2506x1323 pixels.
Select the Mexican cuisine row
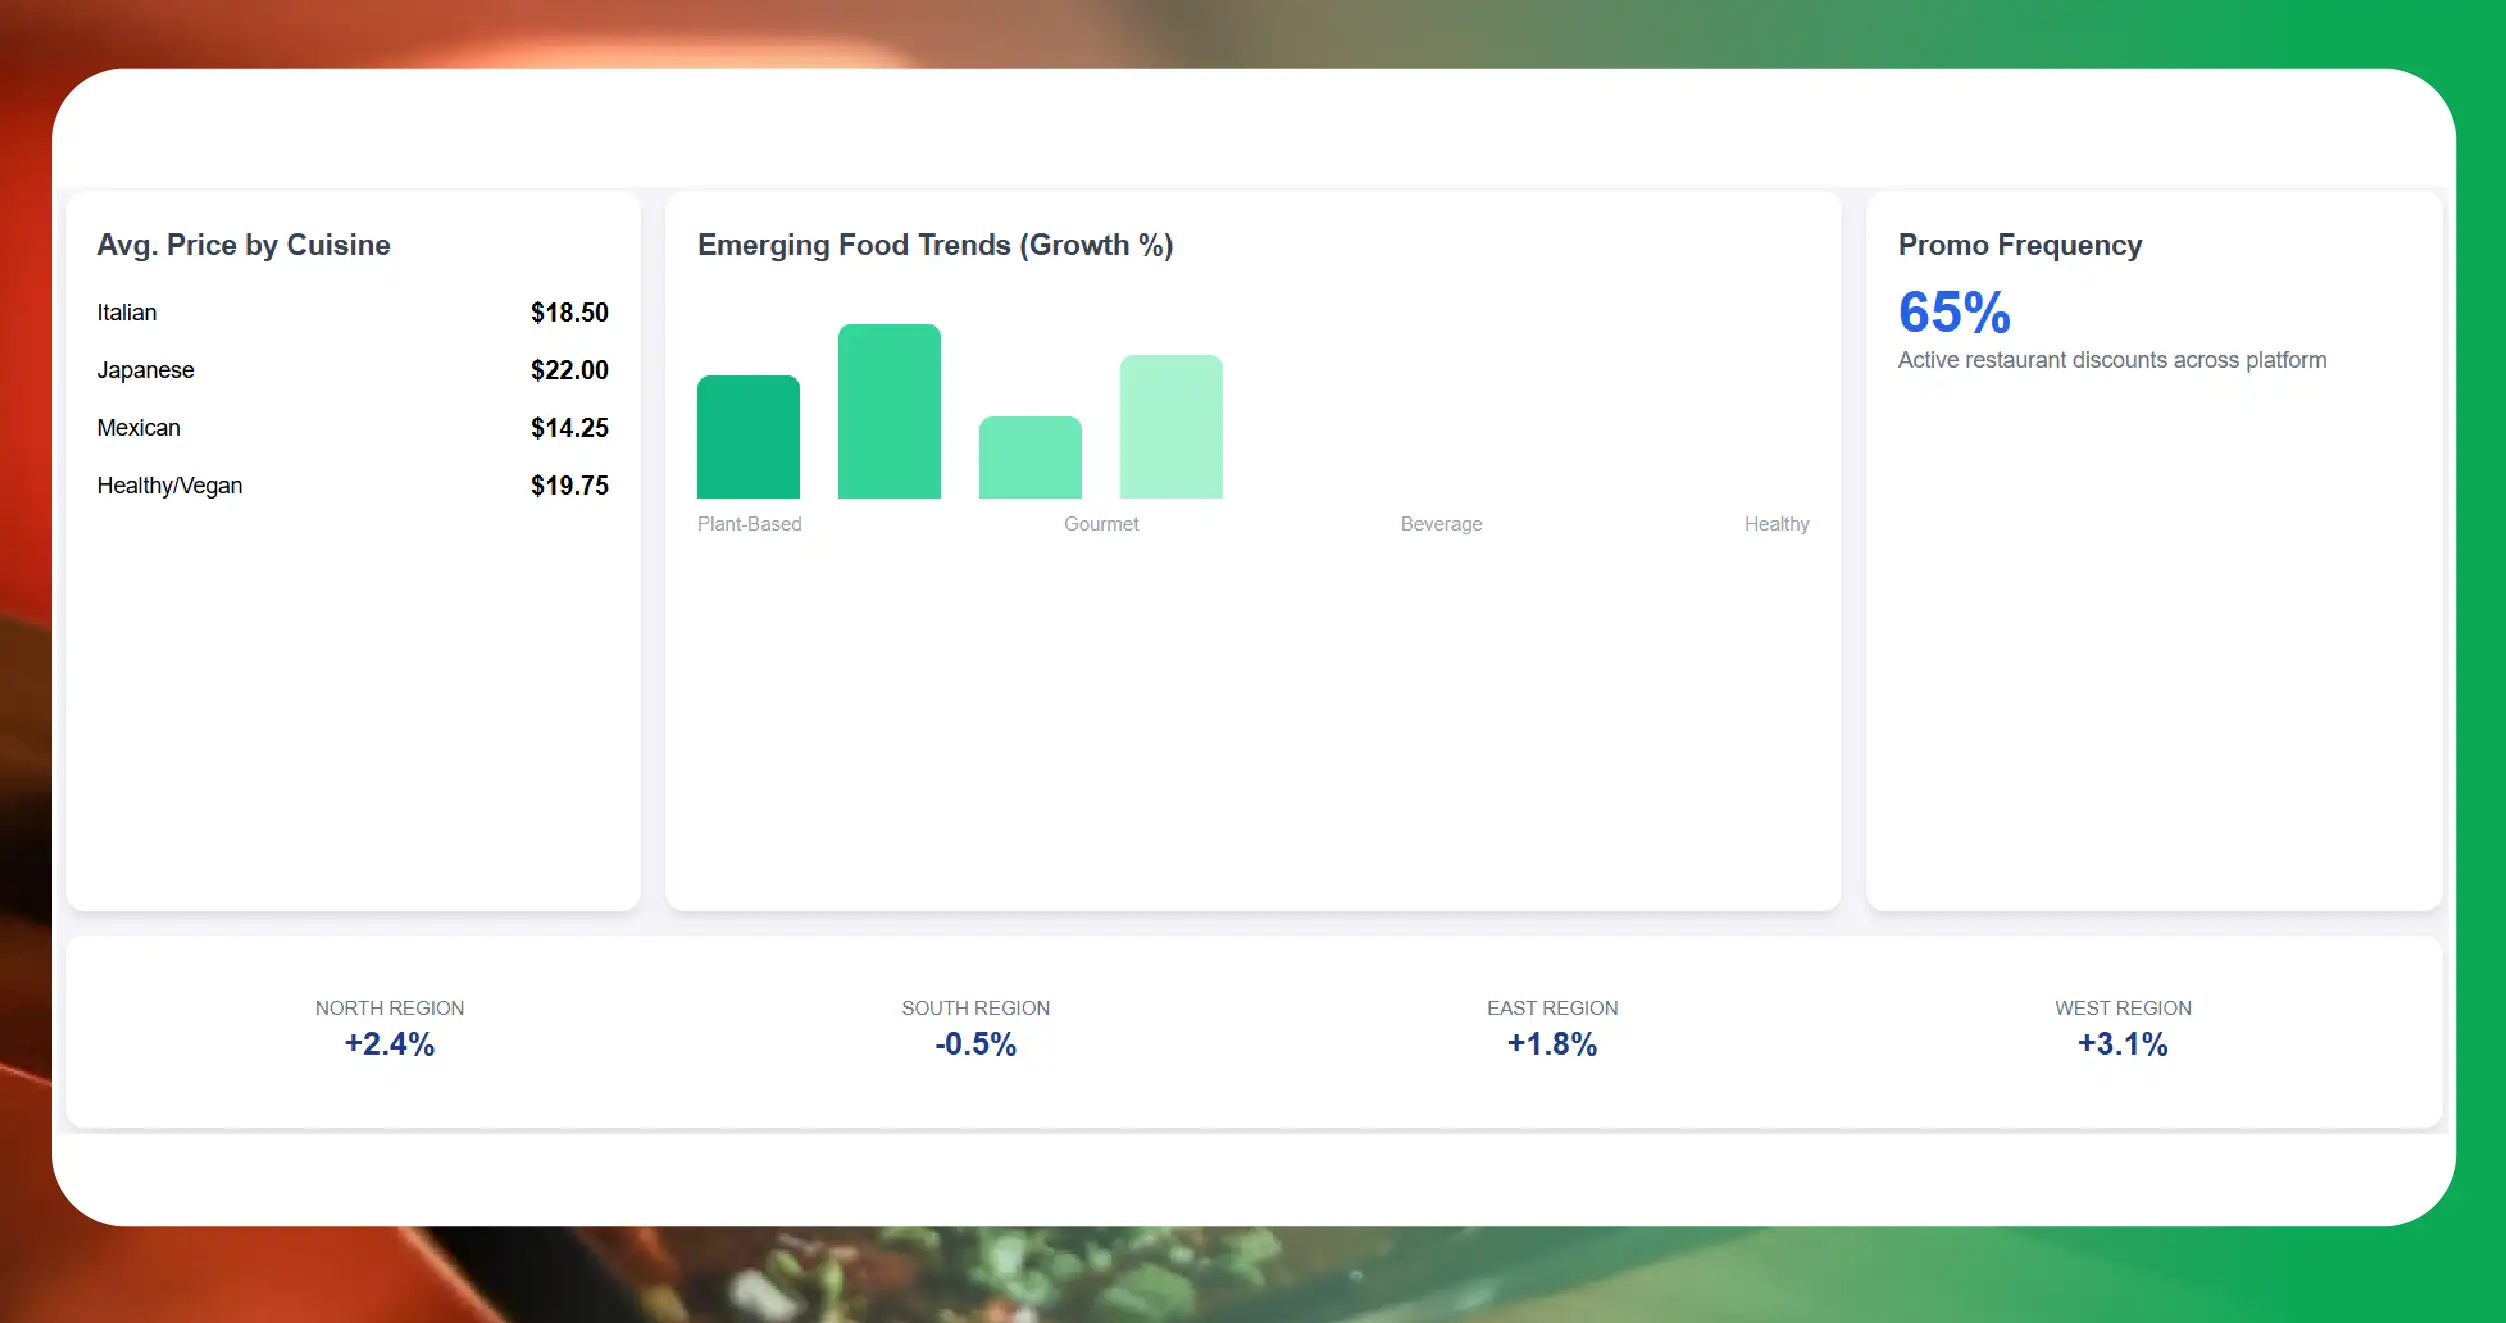point(352,428)
